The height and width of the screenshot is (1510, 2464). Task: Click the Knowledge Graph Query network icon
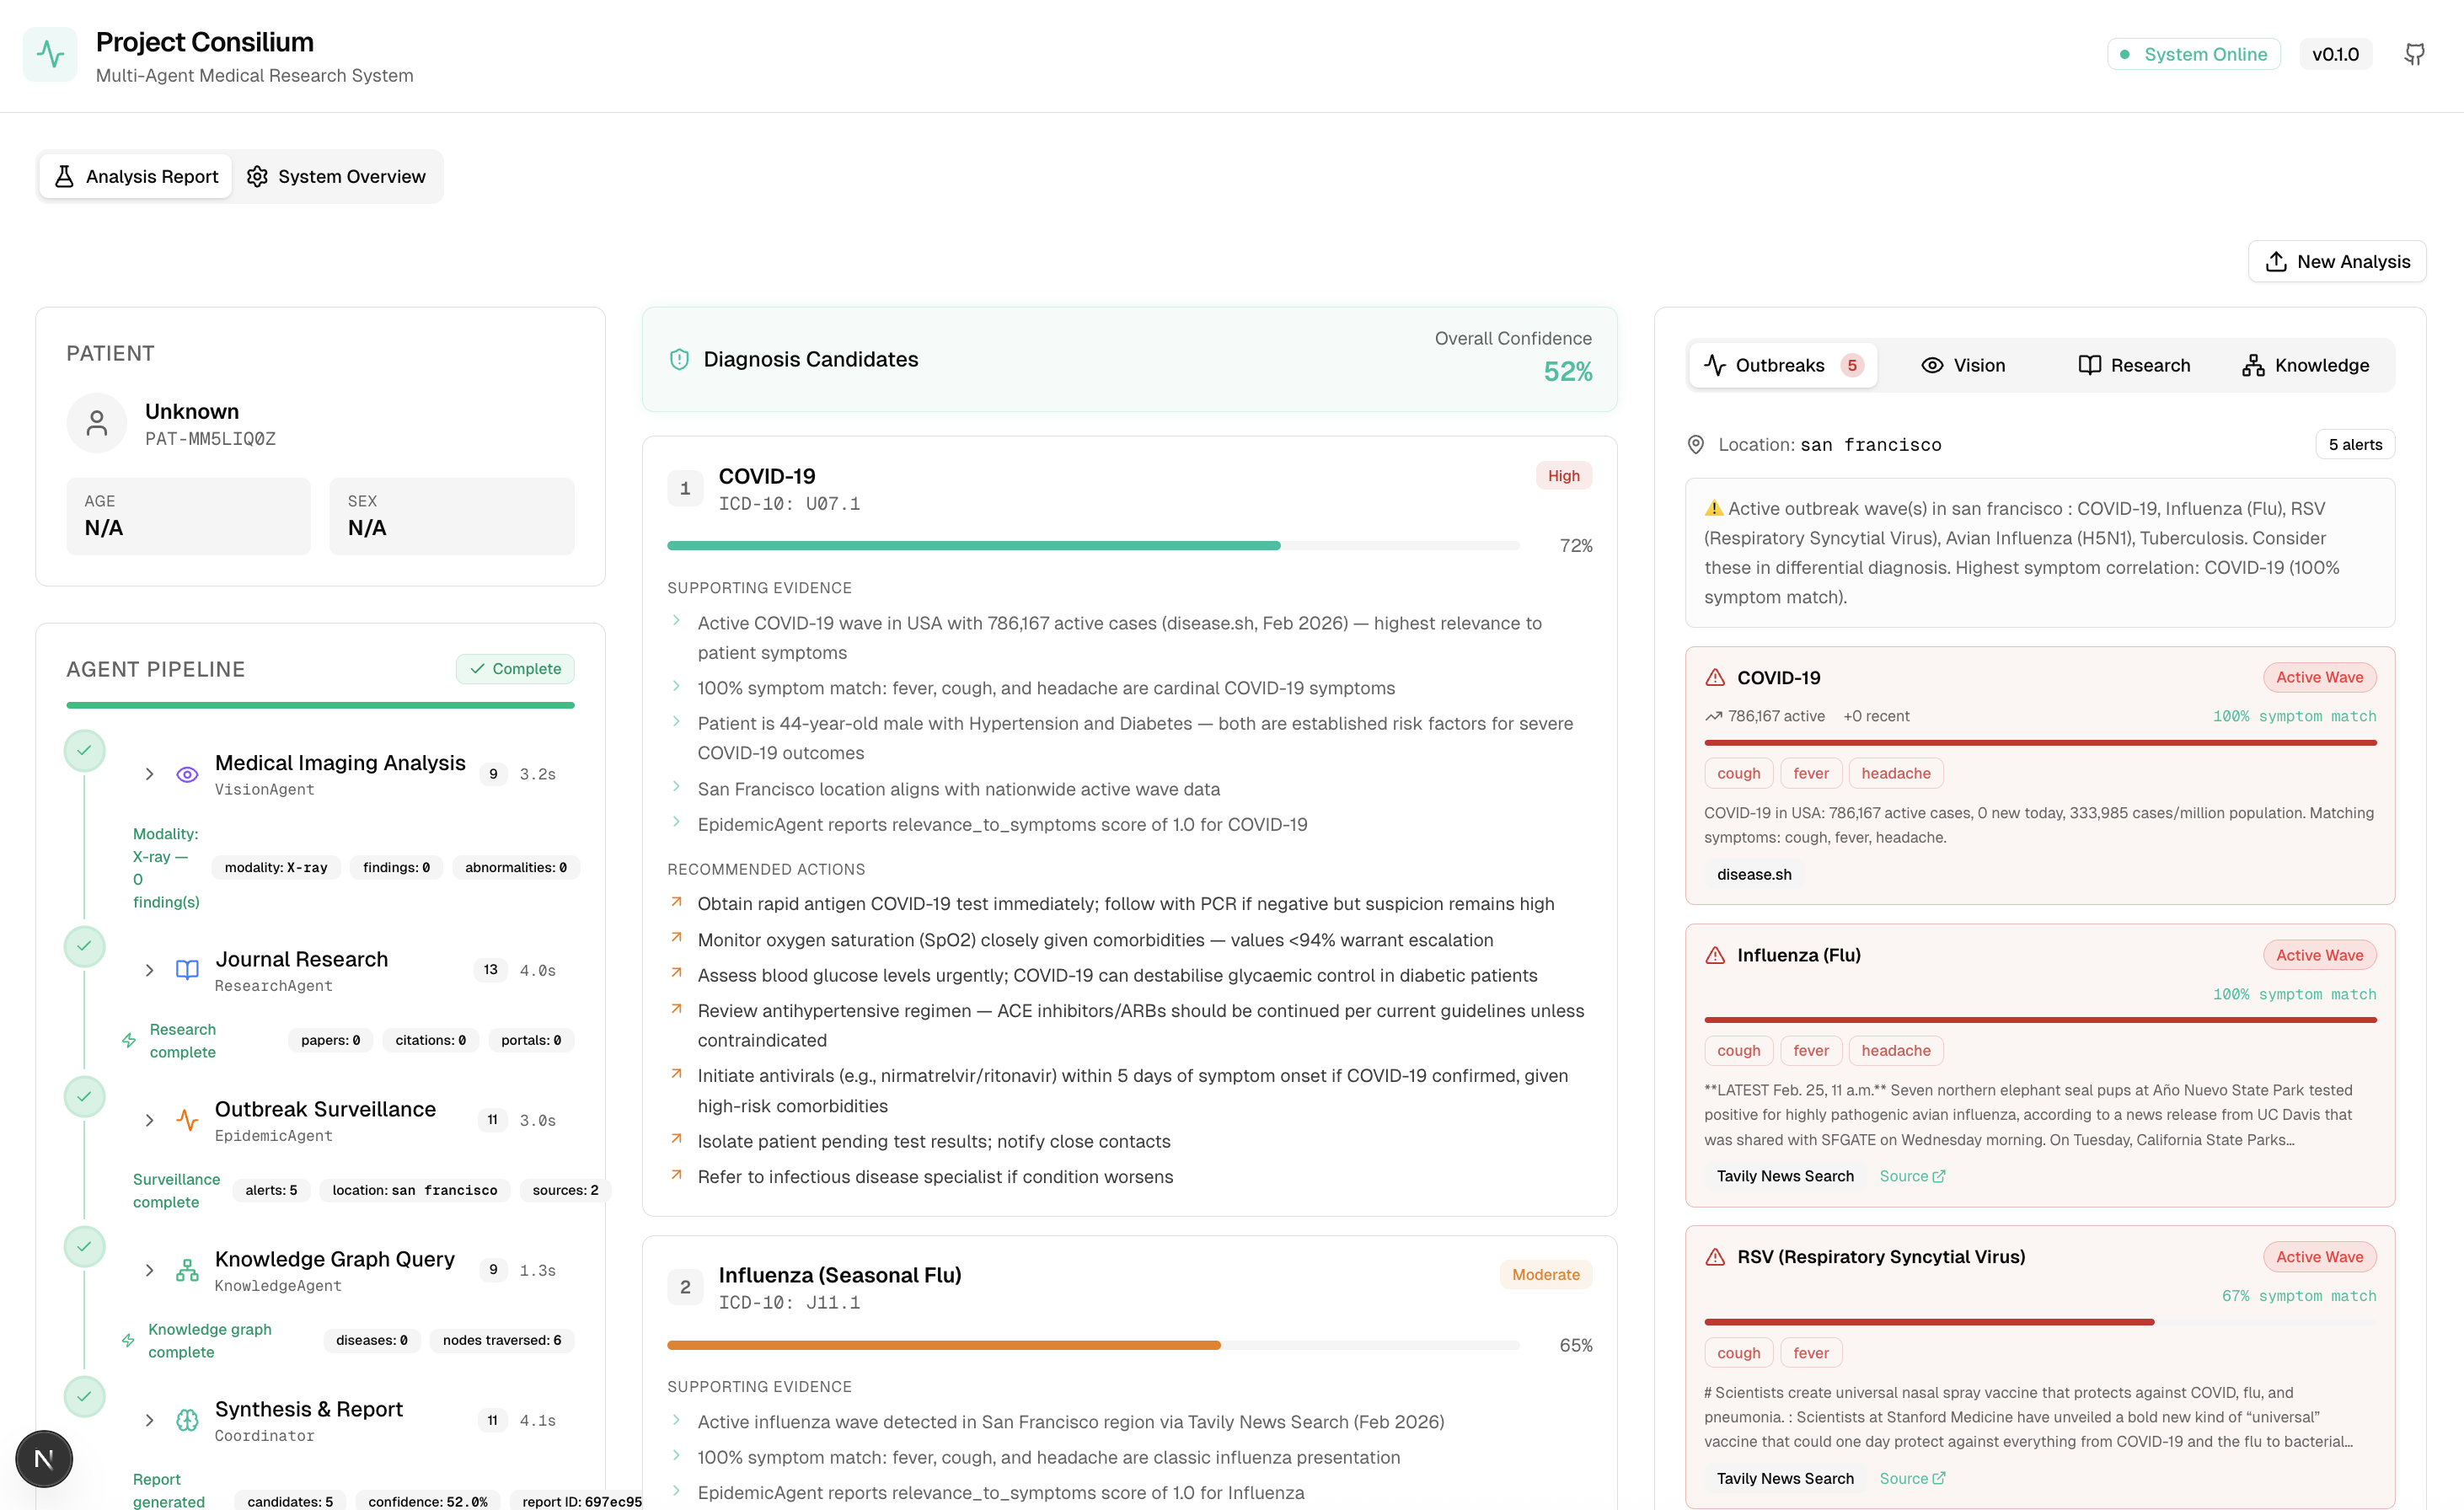coord(187,1270)
